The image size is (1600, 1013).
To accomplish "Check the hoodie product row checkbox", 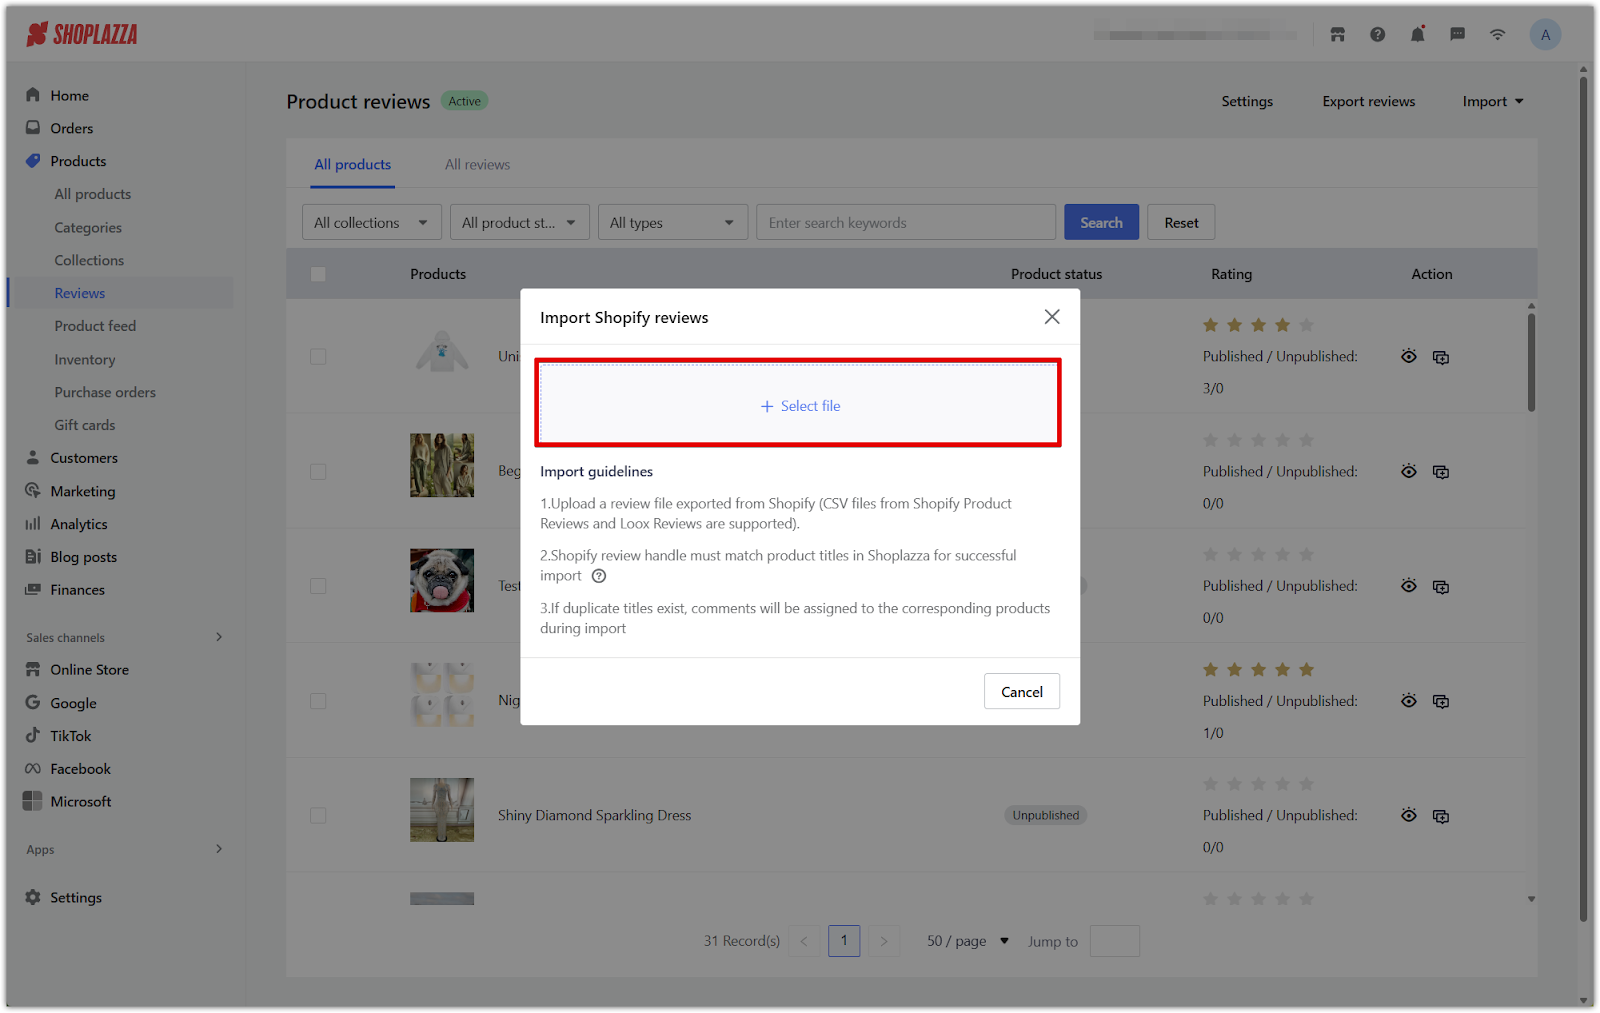I will click(x=318, y=357).
